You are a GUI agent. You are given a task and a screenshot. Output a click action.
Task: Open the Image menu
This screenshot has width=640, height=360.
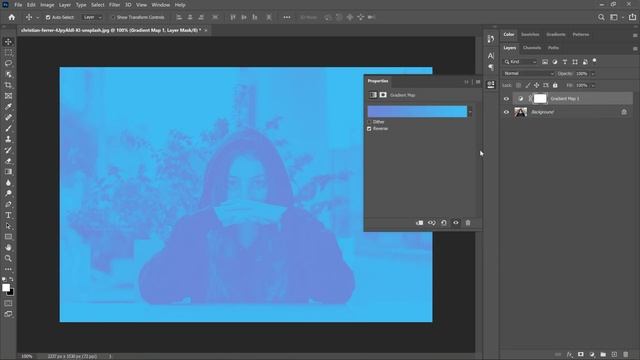[x=47, y=5]
